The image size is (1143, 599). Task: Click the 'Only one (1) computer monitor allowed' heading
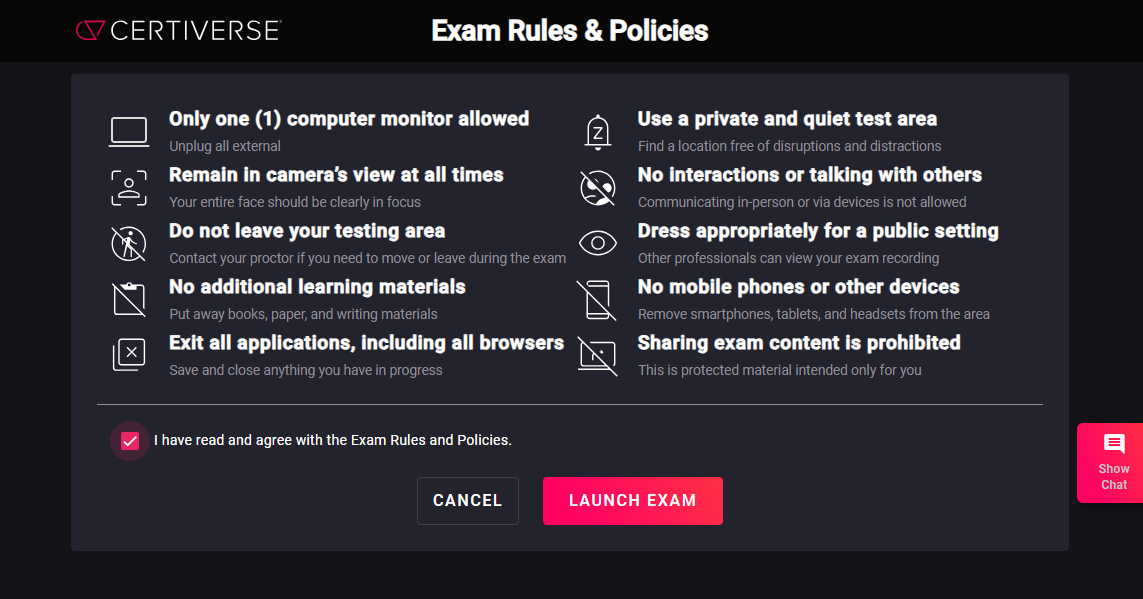[349, 119]
